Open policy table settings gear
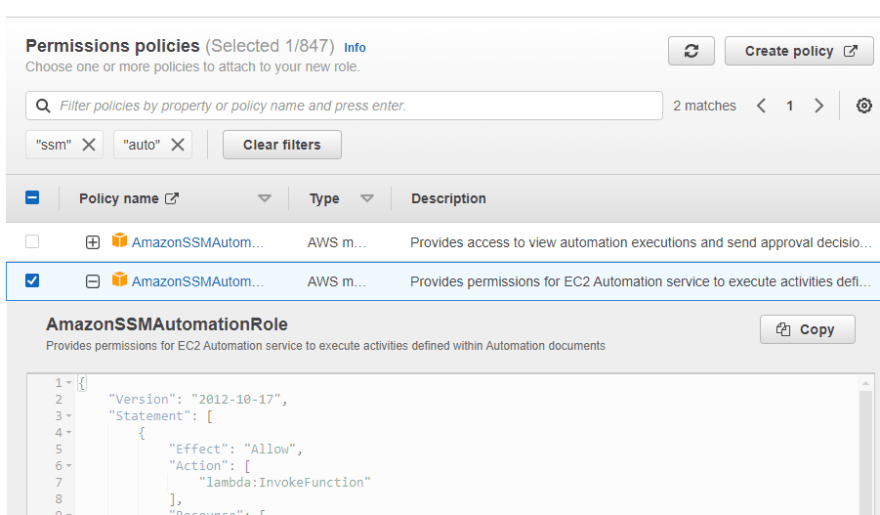This screenshot has height=515, width=880. (x=864, y=105)
